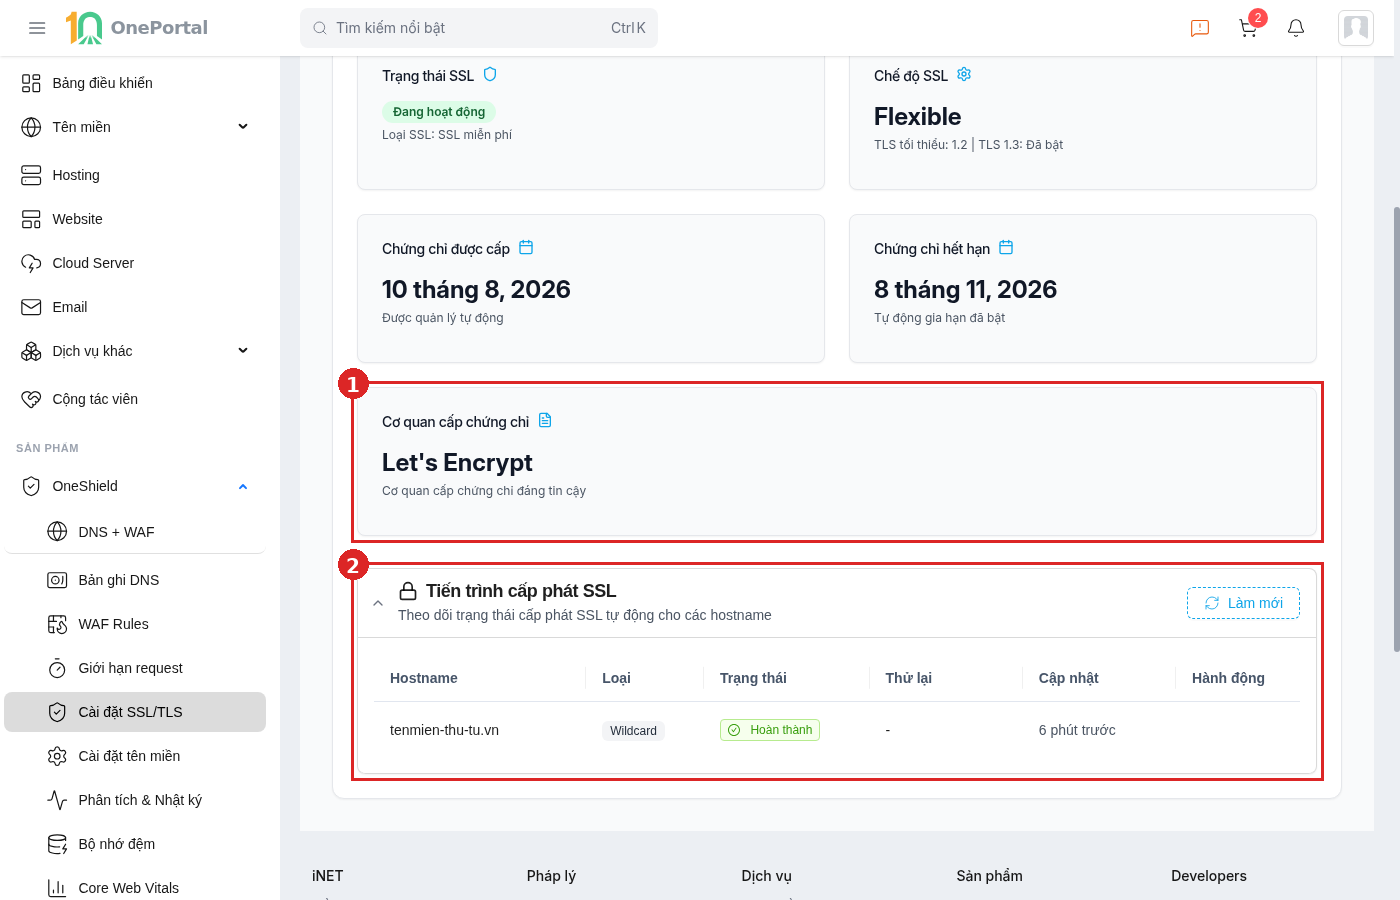Click the tenmien-thu-tu.vn hostname cell

pyautogui.click(x=444, y=730)
